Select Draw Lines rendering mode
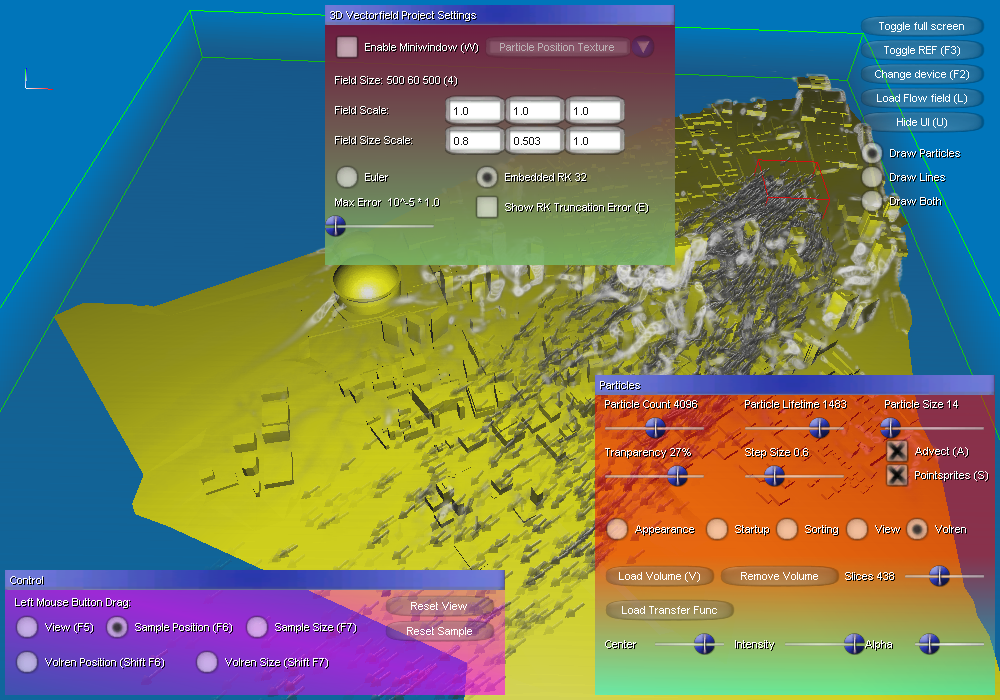The image size is (1000, 700). [873, 177]
